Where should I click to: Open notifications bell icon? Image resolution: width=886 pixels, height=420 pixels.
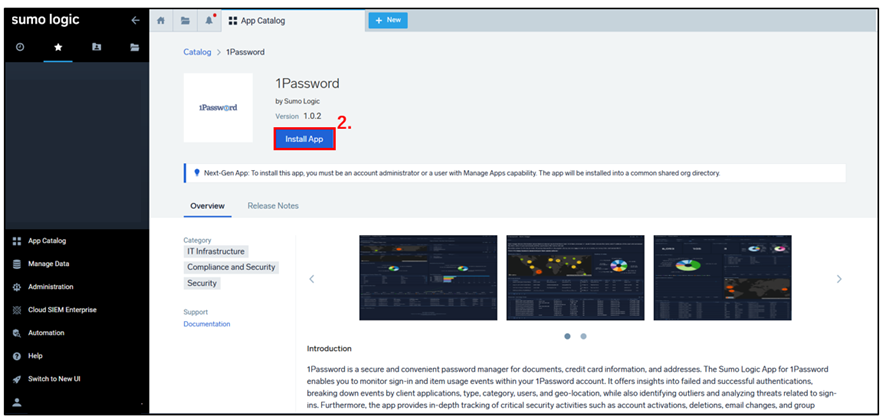[x=209, y=20]
